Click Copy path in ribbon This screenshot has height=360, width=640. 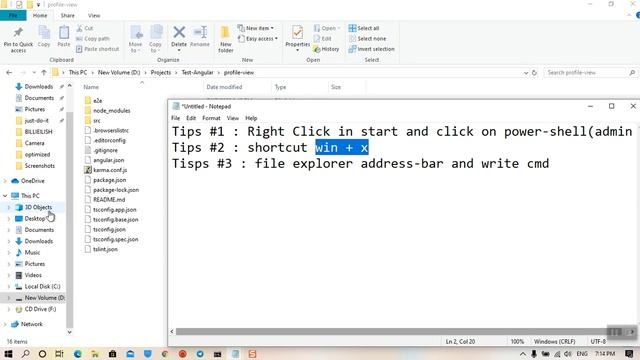point(93,38)
